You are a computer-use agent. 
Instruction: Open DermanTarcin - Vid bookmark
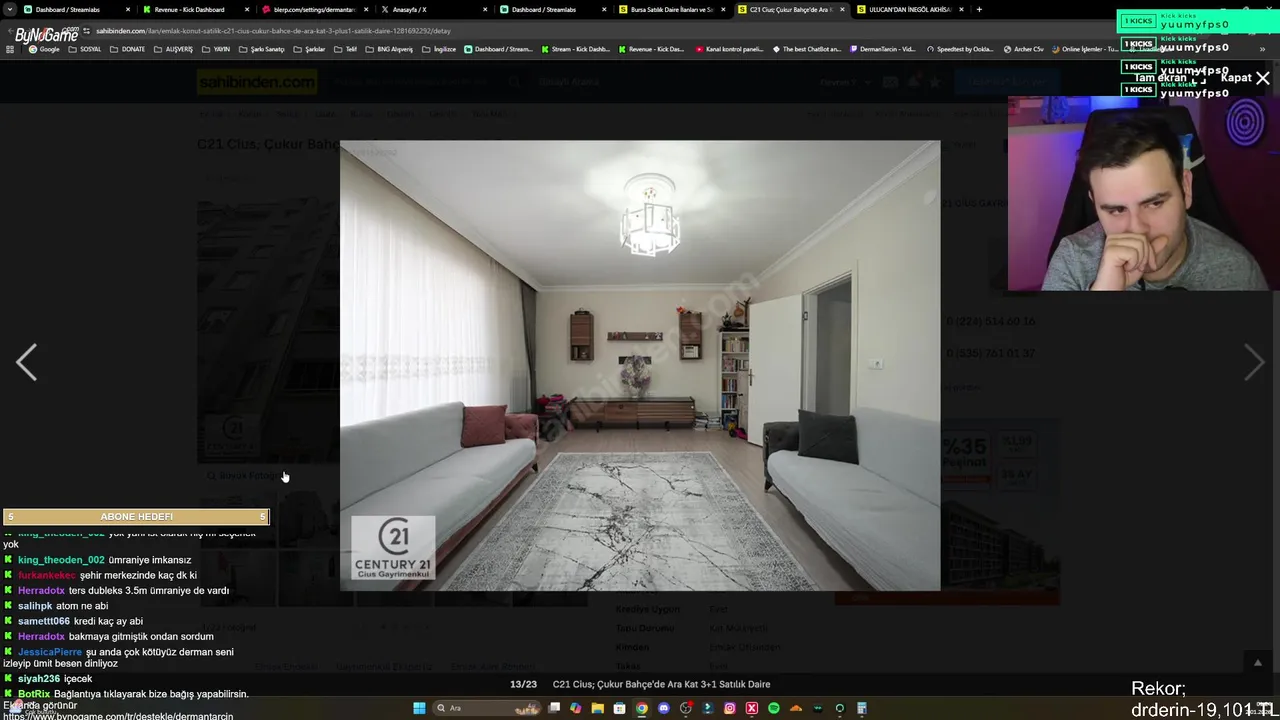[882, 49]
